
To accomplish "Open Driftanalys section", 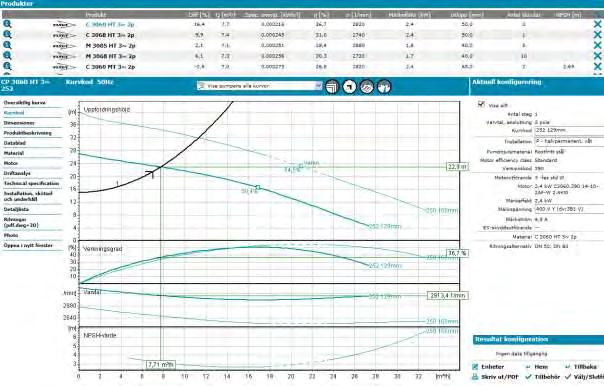I will pos(17,173).
